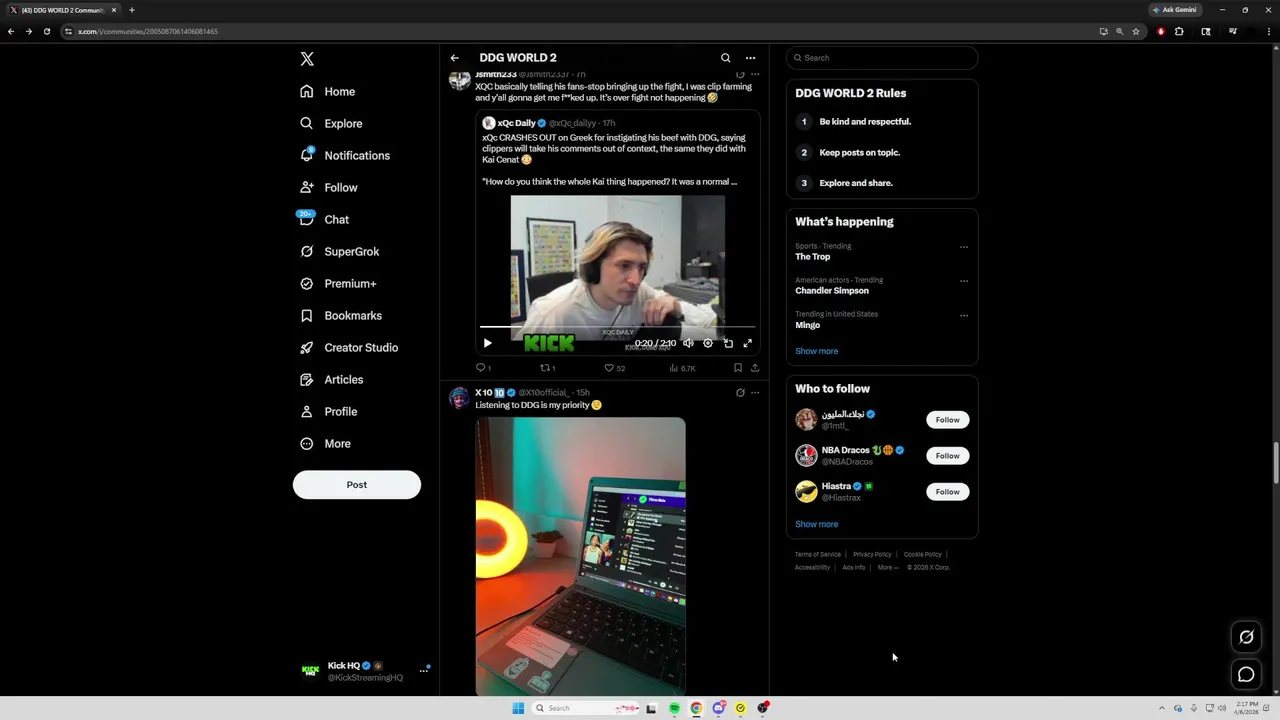Open X10 avatar profile

click(x=459, y=398)
